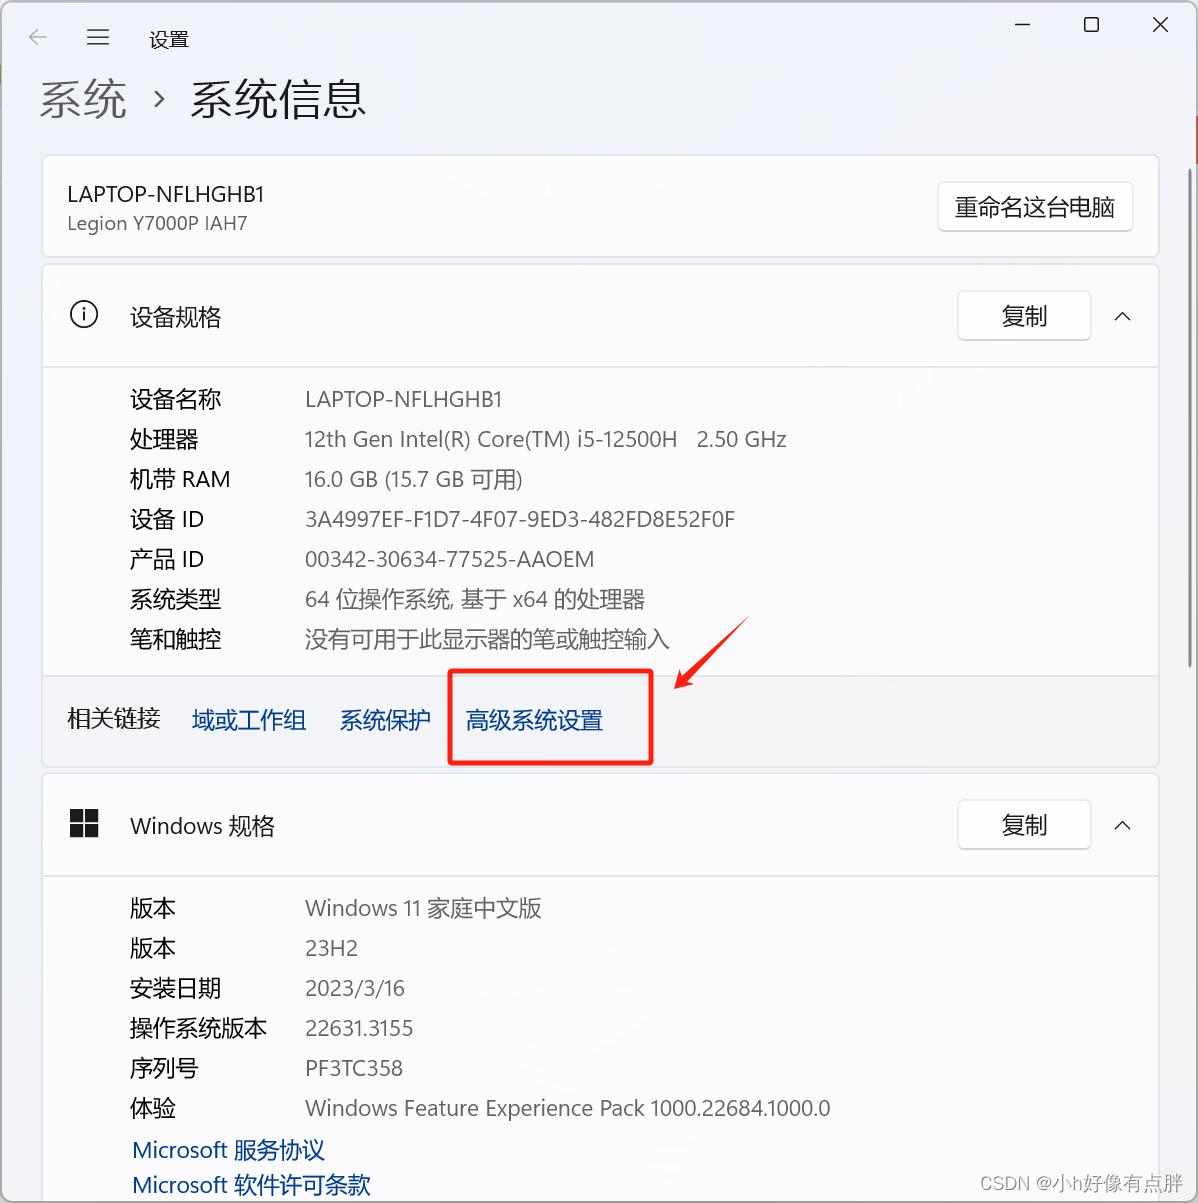
Task: Click 重命名这台电脑 button
Action: (1035, 207)
